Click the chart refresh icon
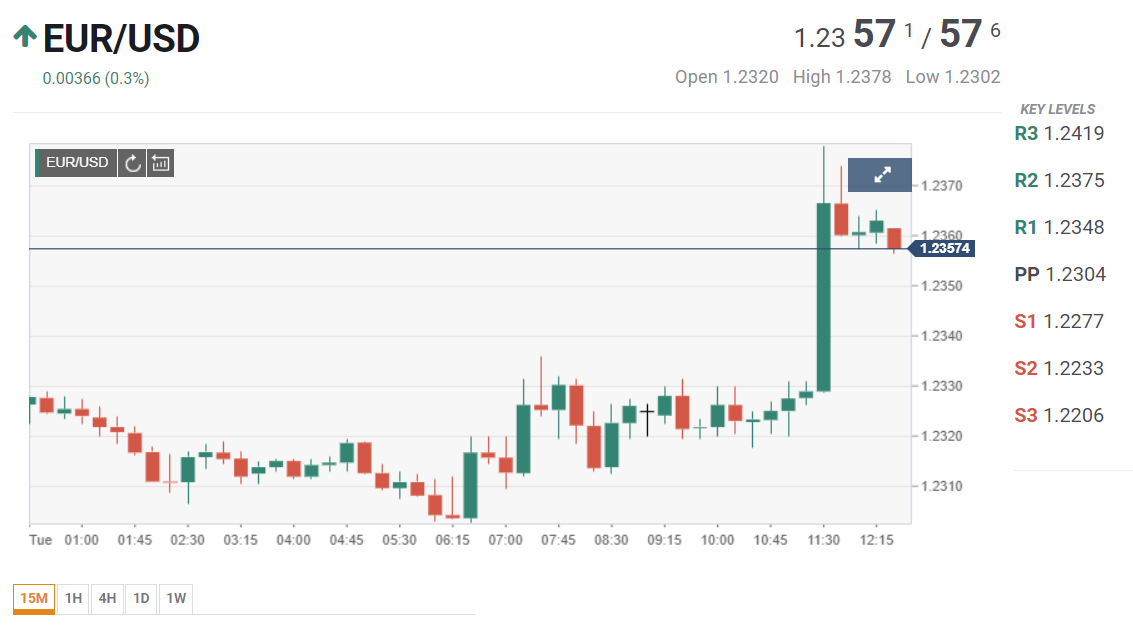The image size is (1133, 630). click(x=132, y=163)
